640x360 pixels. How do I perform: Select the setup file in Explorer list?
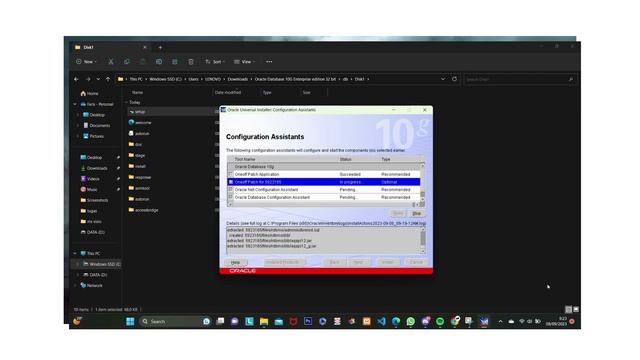140,112
